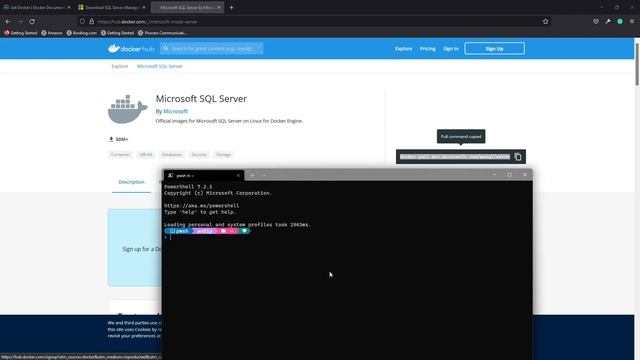Open first Getting Started bookmark

(x=20, y=33)
